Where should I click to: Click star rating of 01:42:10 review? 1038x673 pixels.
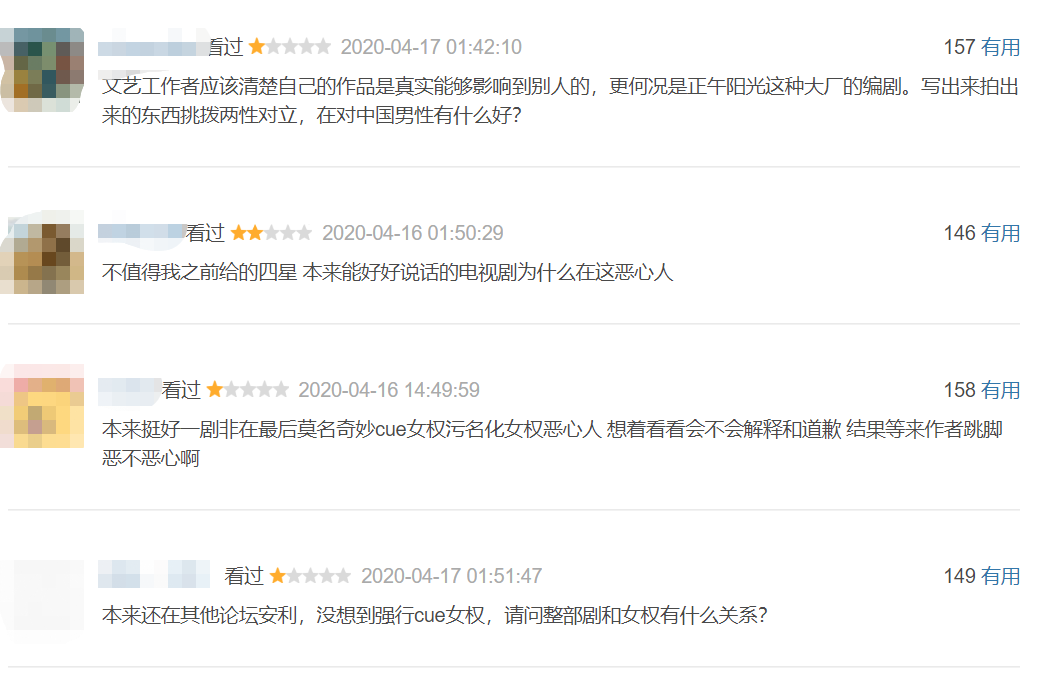pos(290,47)
